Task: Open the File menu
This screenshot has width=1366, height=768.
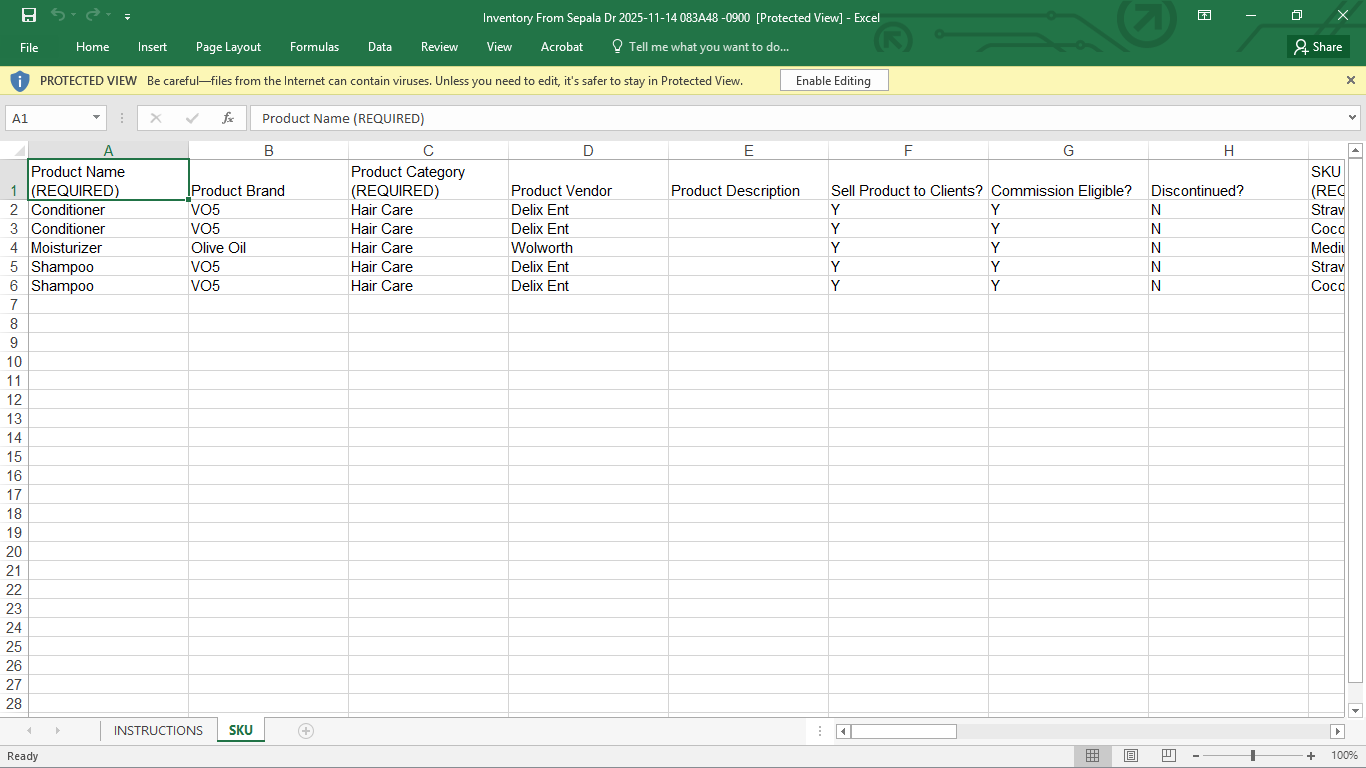Action: click(x=29, y=47)
